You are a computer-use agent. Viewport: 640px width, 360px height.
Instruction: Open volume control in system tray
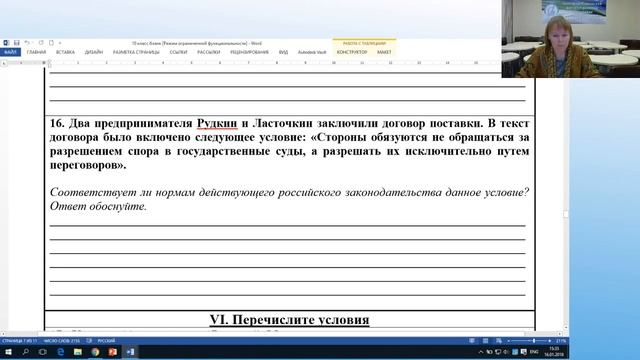pos(506,352)
